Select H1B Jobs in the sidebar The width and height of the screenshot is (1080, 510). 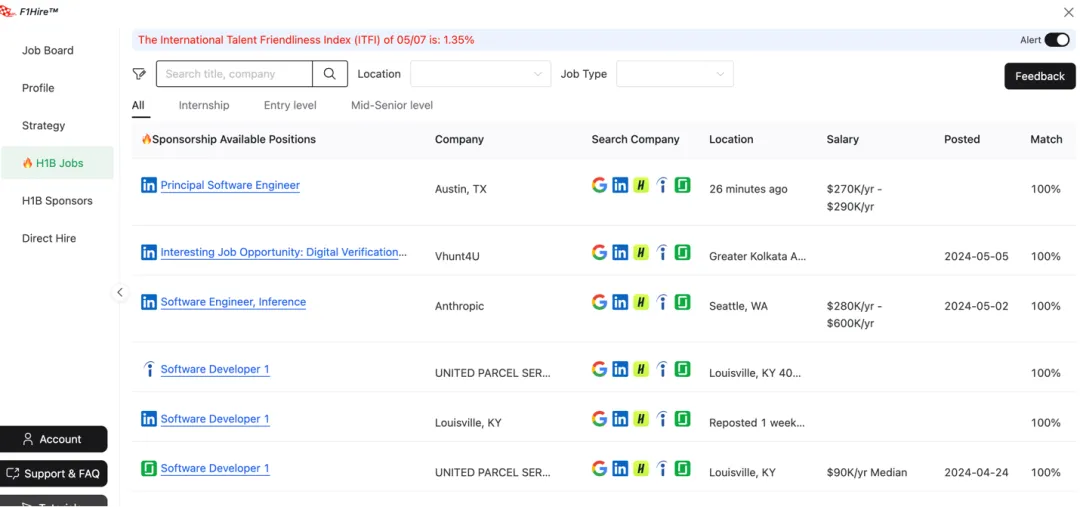[x=58, y=163]
